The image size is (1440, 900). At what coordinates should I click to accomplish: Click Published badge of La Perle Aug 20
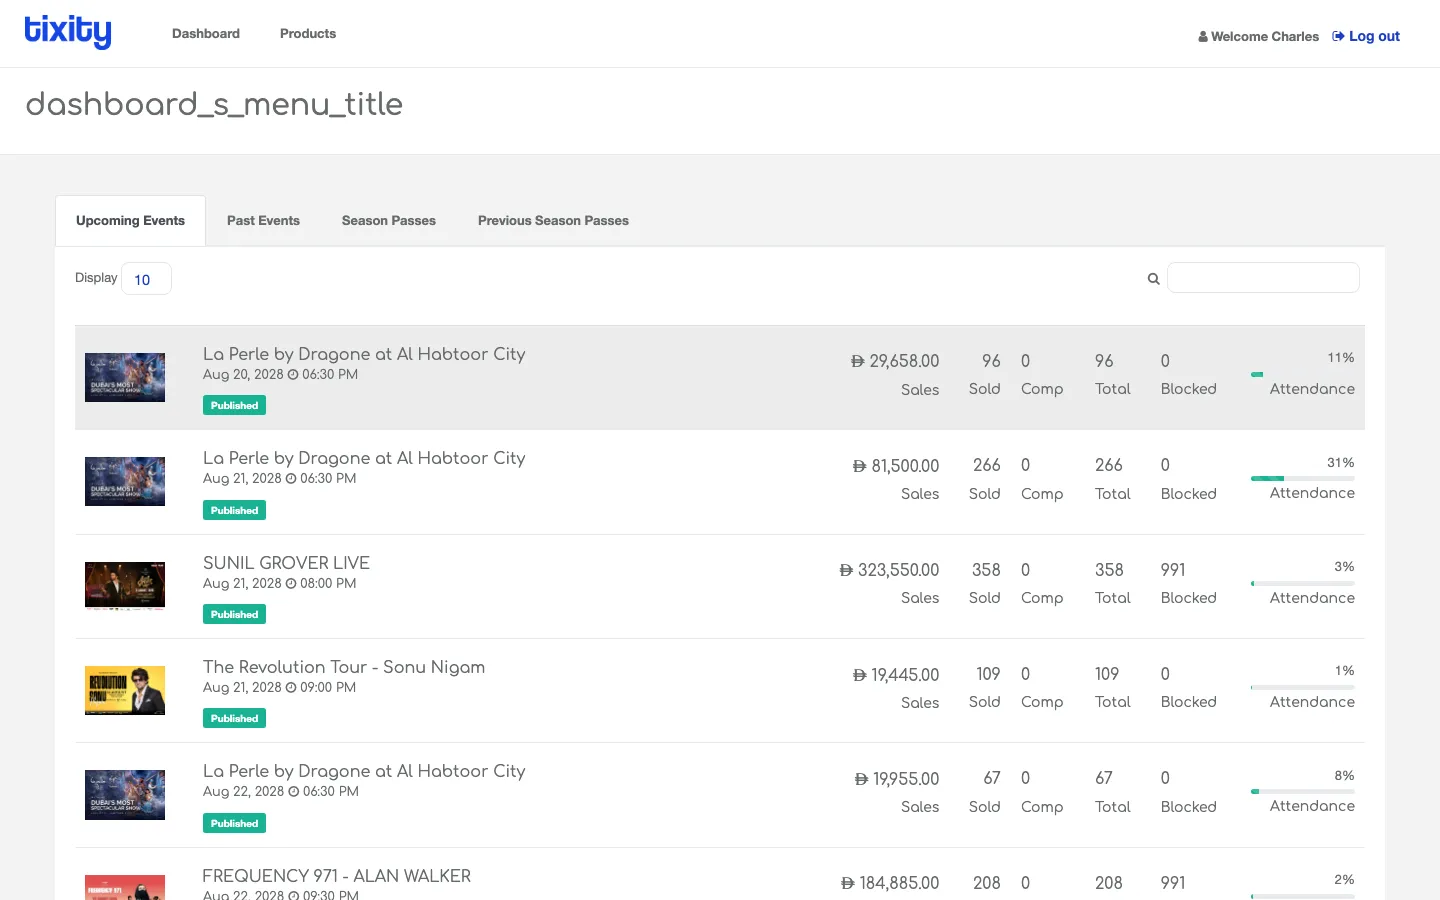pos(234,405)
